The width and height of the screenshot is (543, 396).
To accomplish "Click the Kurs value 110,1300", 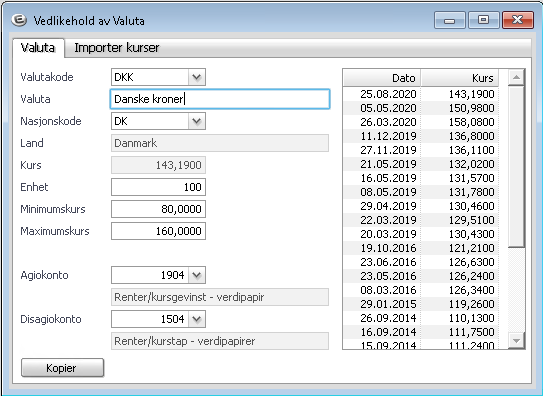I will [x=471, y=318].
